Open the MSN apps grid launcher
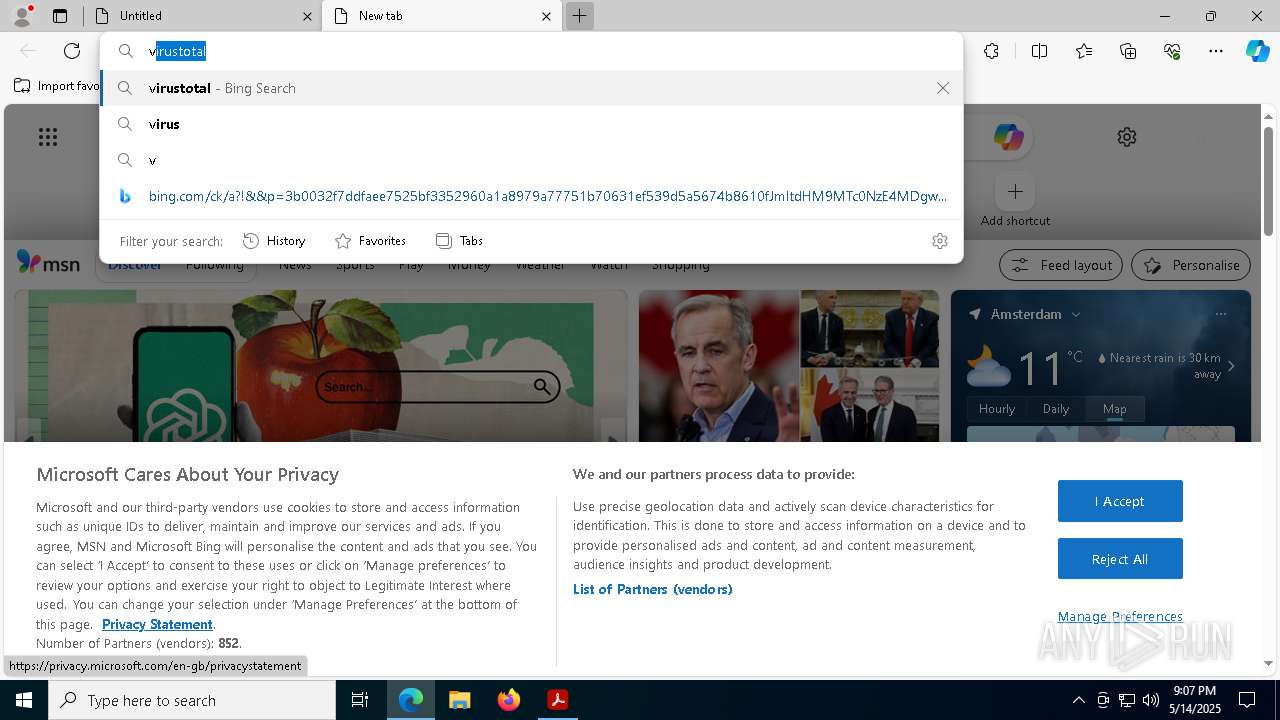The width and height of the screenshot is (1280, 720). 48,137
